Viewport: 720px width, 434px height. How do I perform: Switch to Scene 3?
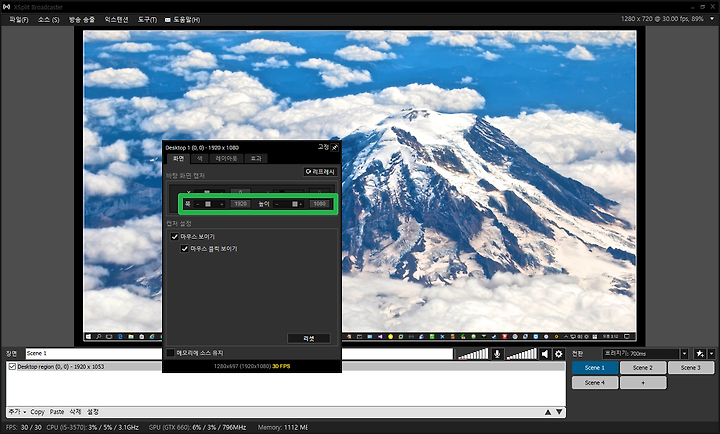tap(691, 367)
